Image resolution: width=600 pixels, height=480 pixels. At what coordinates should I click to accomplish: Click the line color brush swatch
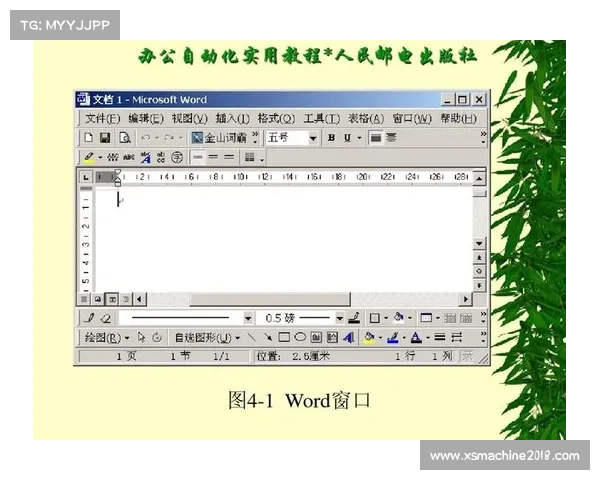[x=393, y=337]
